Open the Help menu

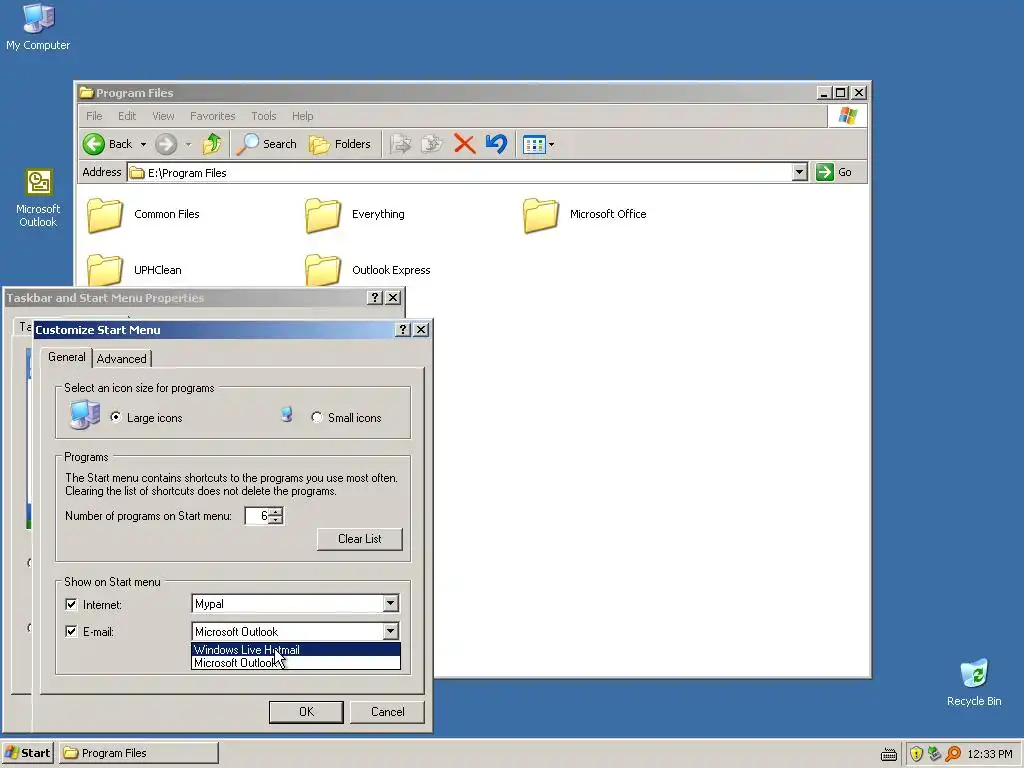click(302, 116)
